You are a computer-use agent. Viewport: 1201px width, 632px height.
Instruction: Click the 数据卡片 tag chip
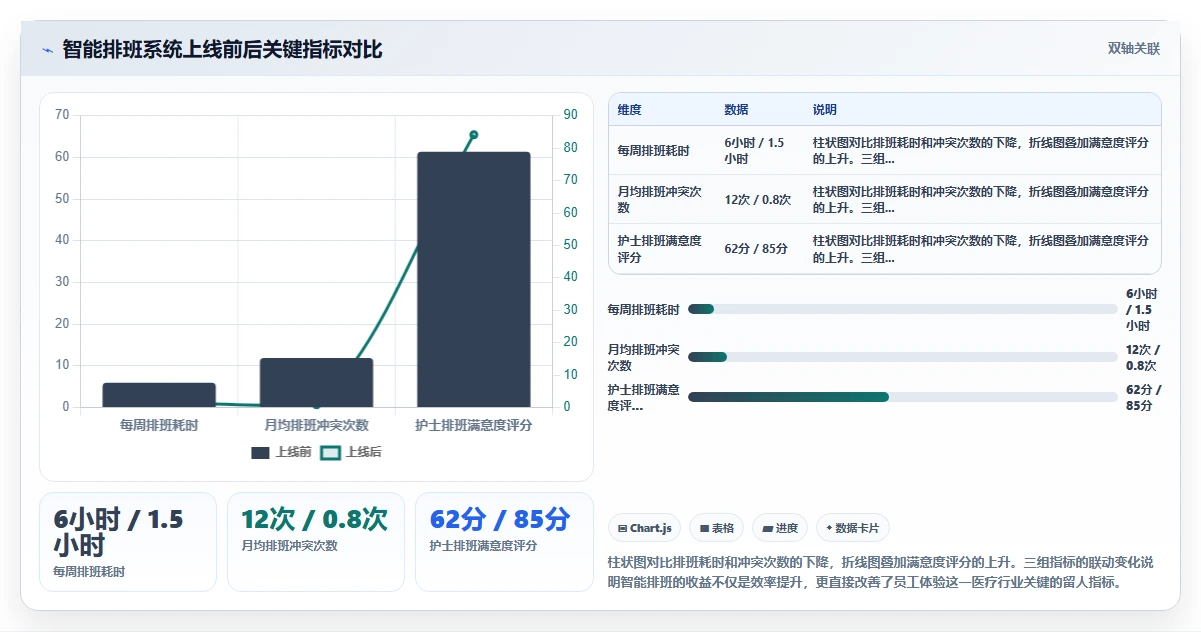(x=853, y=528)
